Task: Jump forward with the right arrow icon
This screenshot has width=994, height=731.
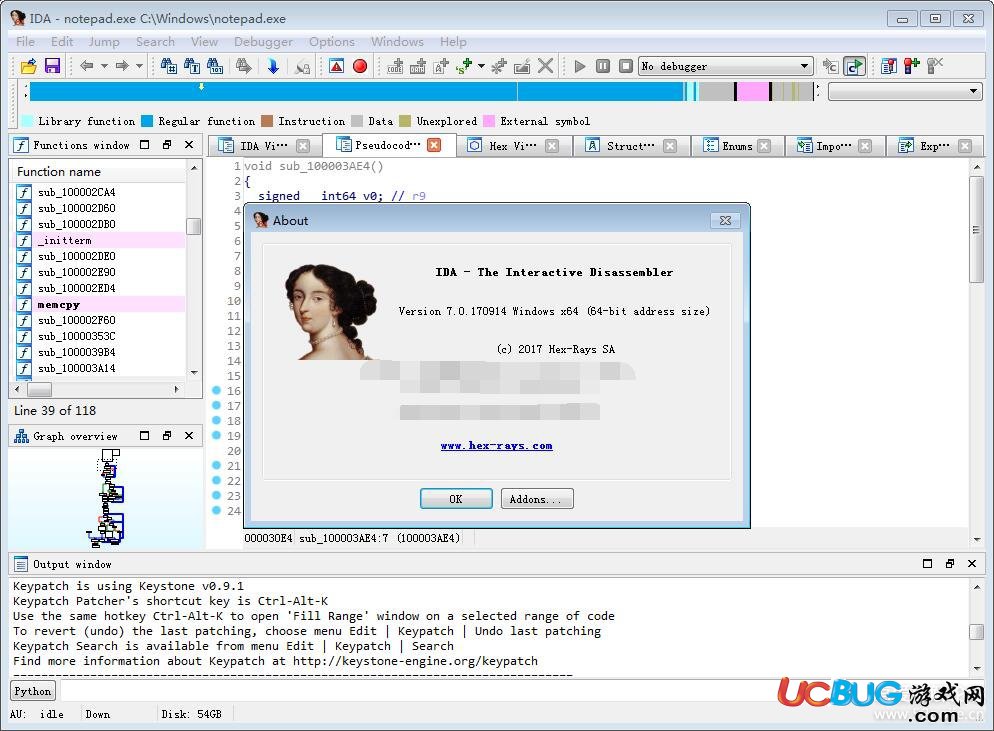Action: tap(122, 65)
